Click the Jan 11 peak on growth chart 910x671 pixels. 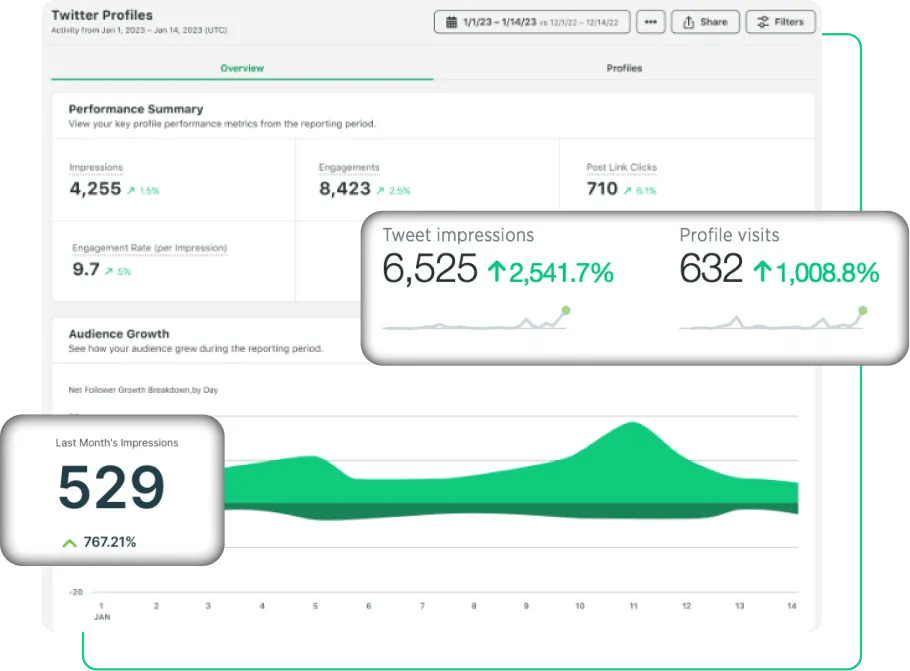point(633,425)
